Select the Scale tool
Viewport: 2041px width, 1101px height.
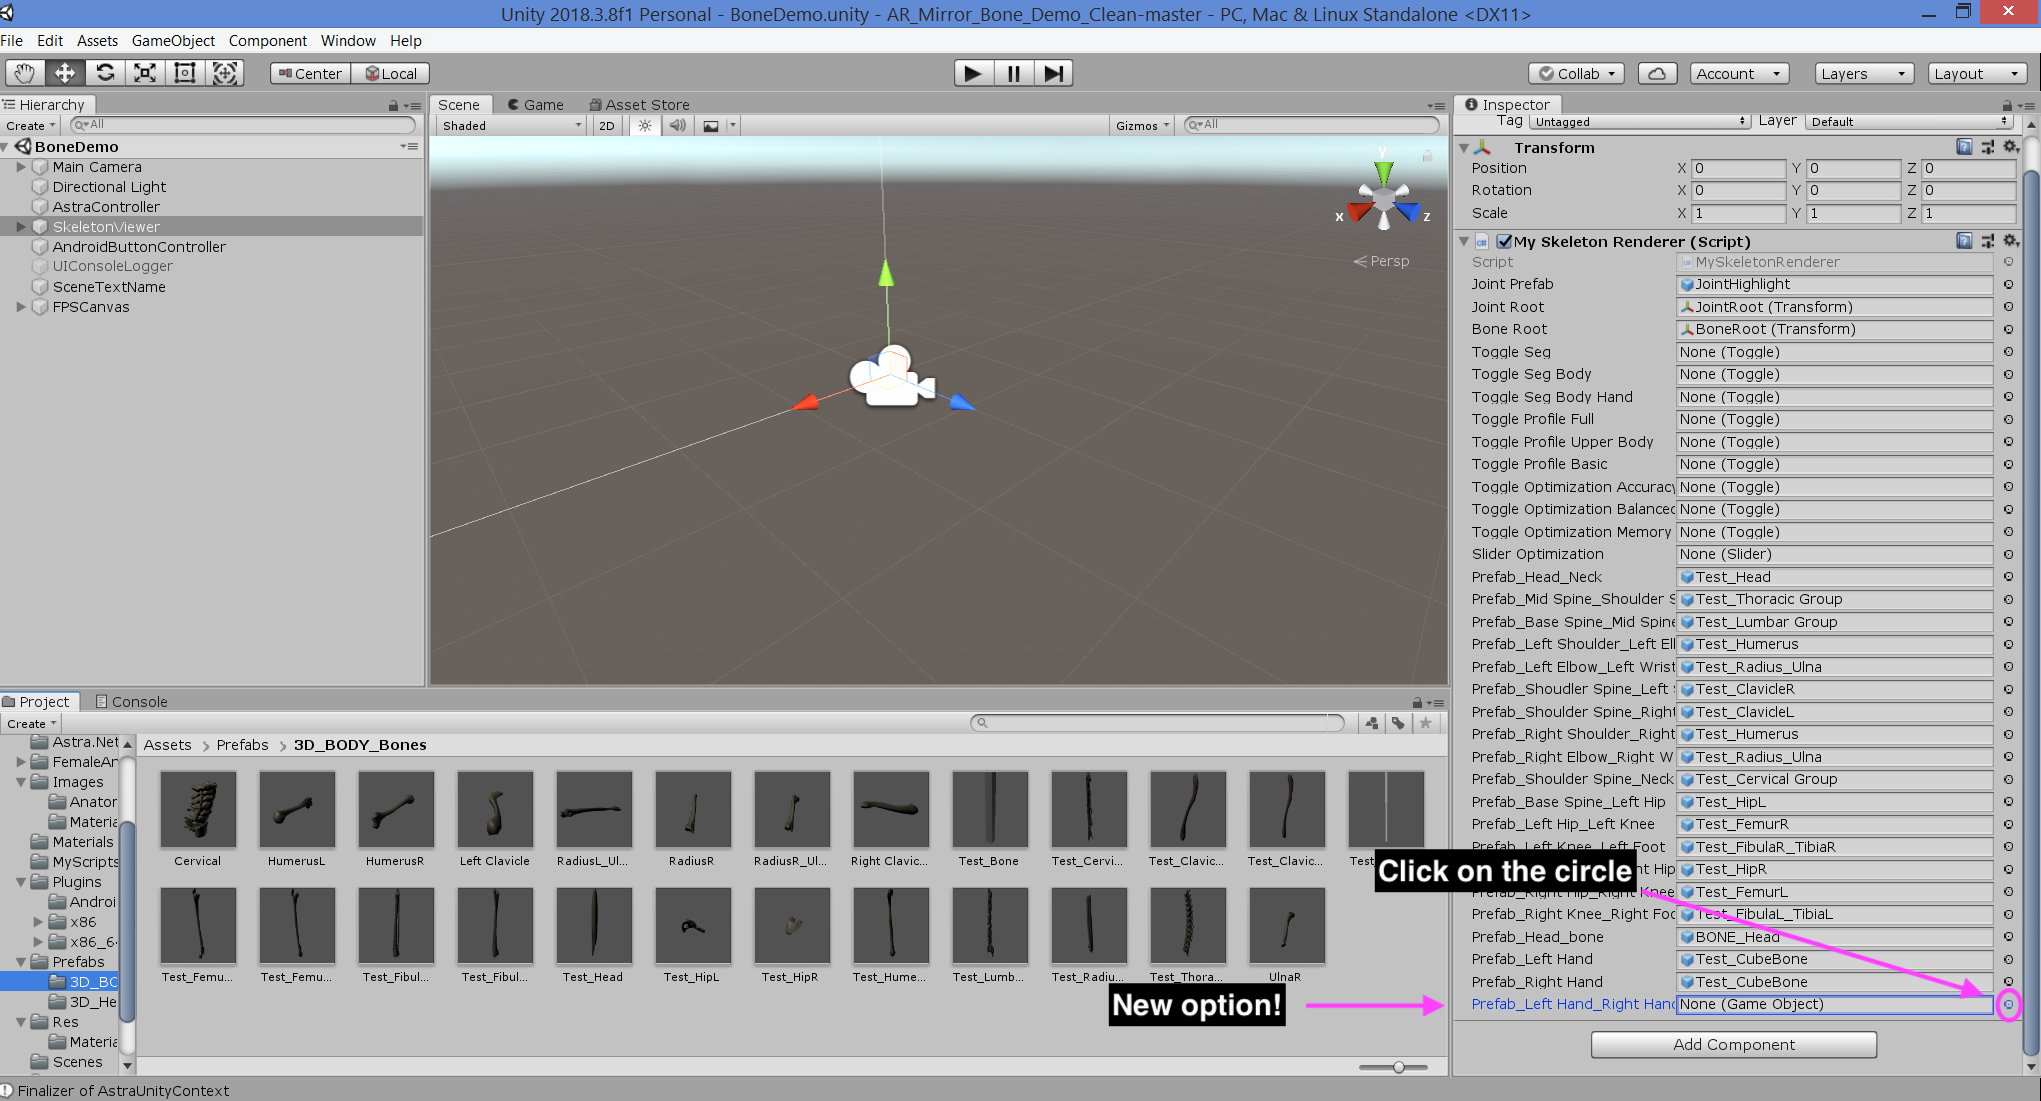[145, 72]
